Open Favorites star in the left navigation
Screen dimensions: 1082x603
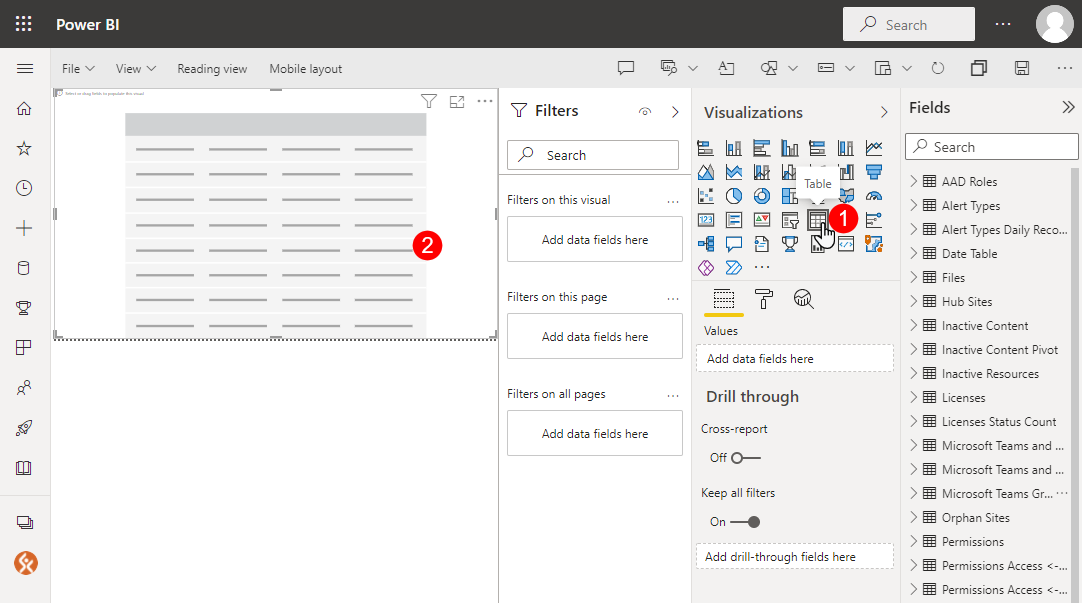24,148
